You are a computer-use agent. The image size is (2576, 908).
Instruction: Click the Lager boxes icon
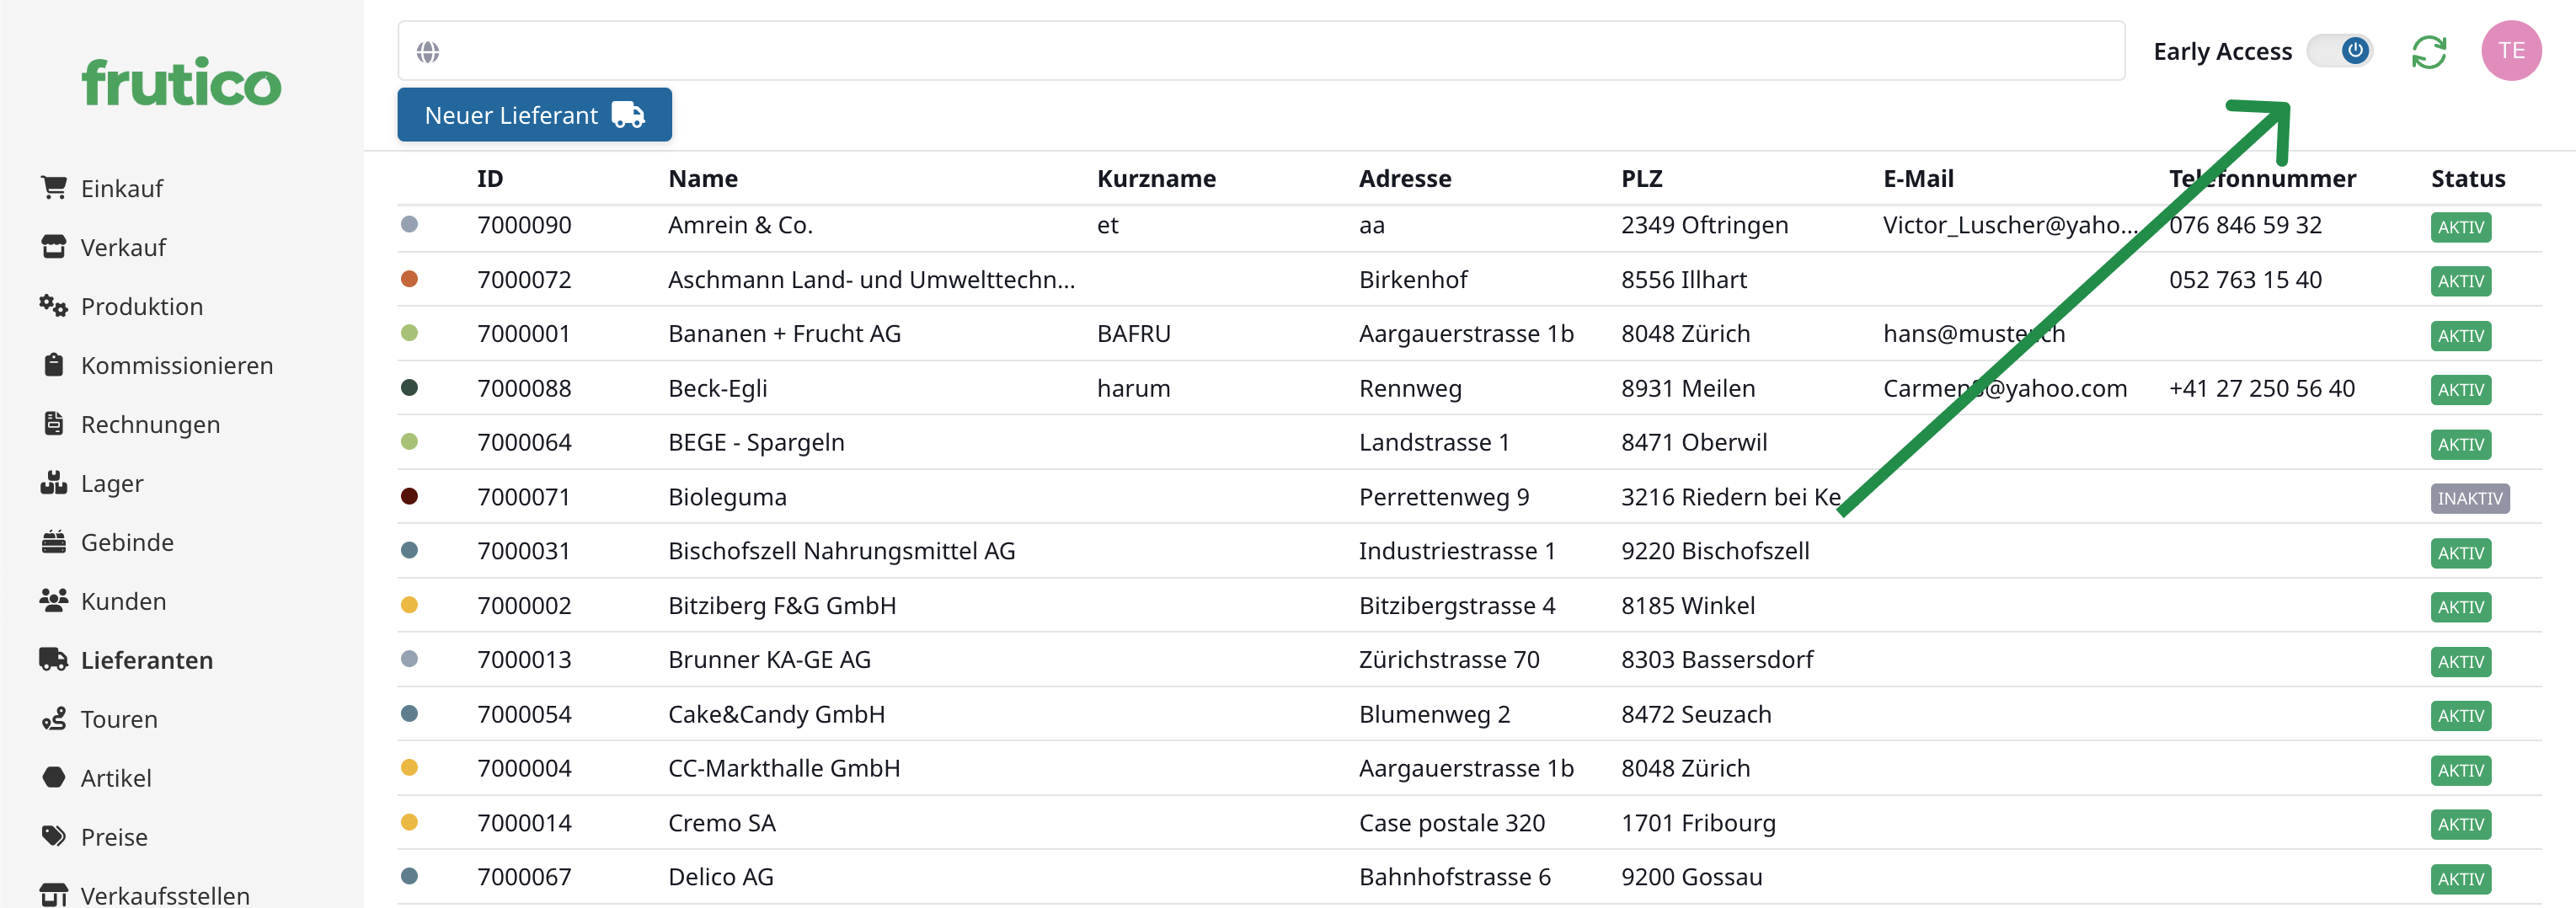click(x=54, y=482)
